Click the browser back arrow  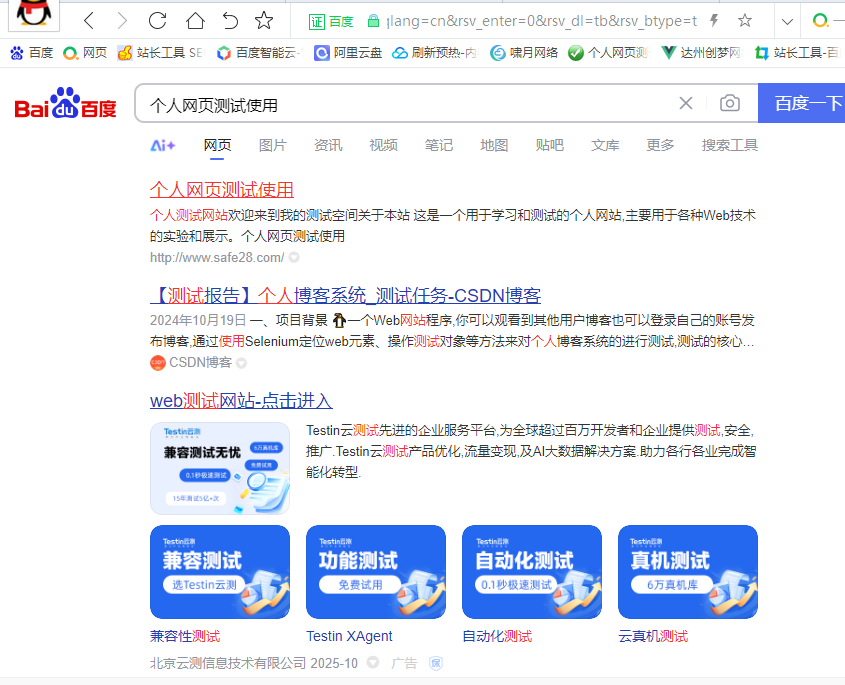[89, 21]
